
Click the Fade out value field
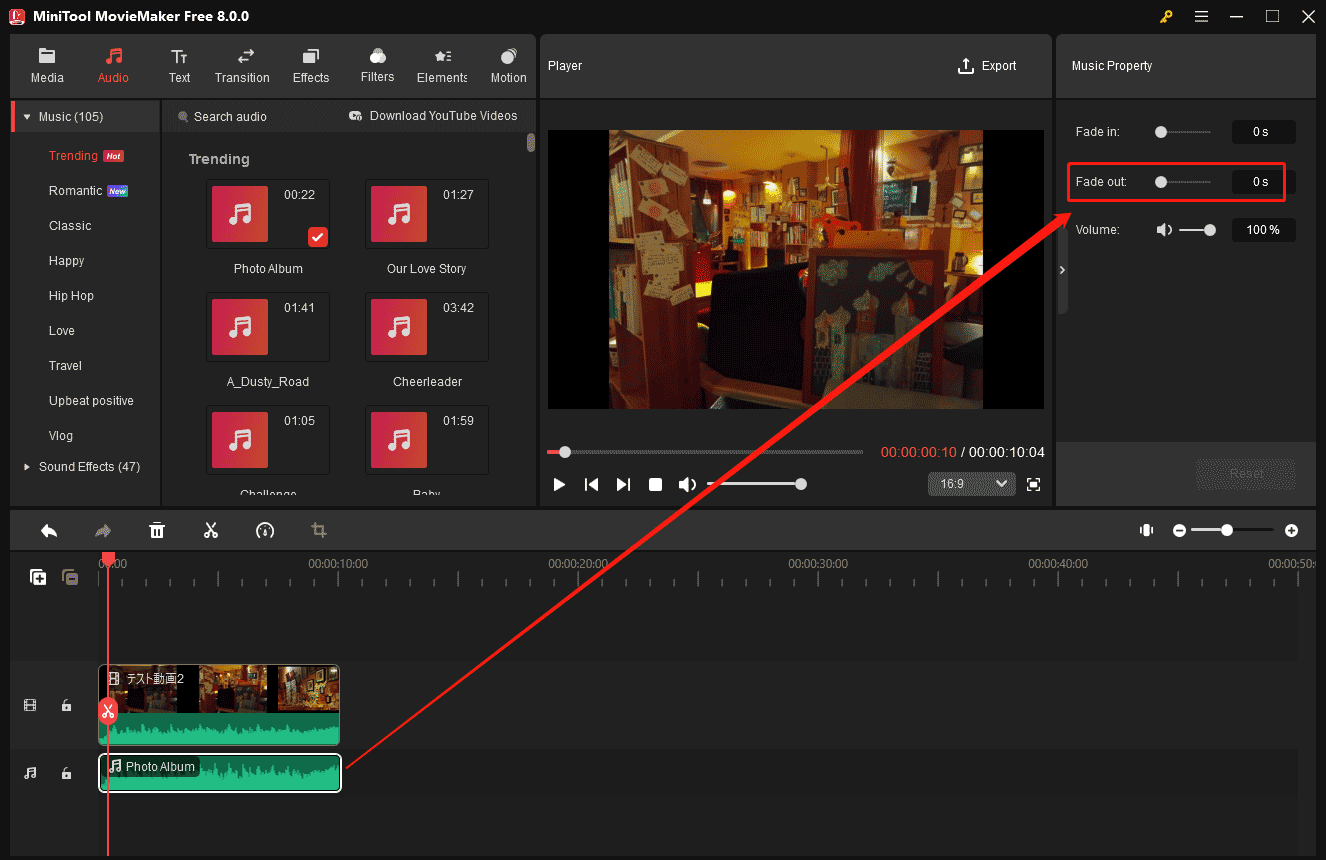tap(1263, 182)
